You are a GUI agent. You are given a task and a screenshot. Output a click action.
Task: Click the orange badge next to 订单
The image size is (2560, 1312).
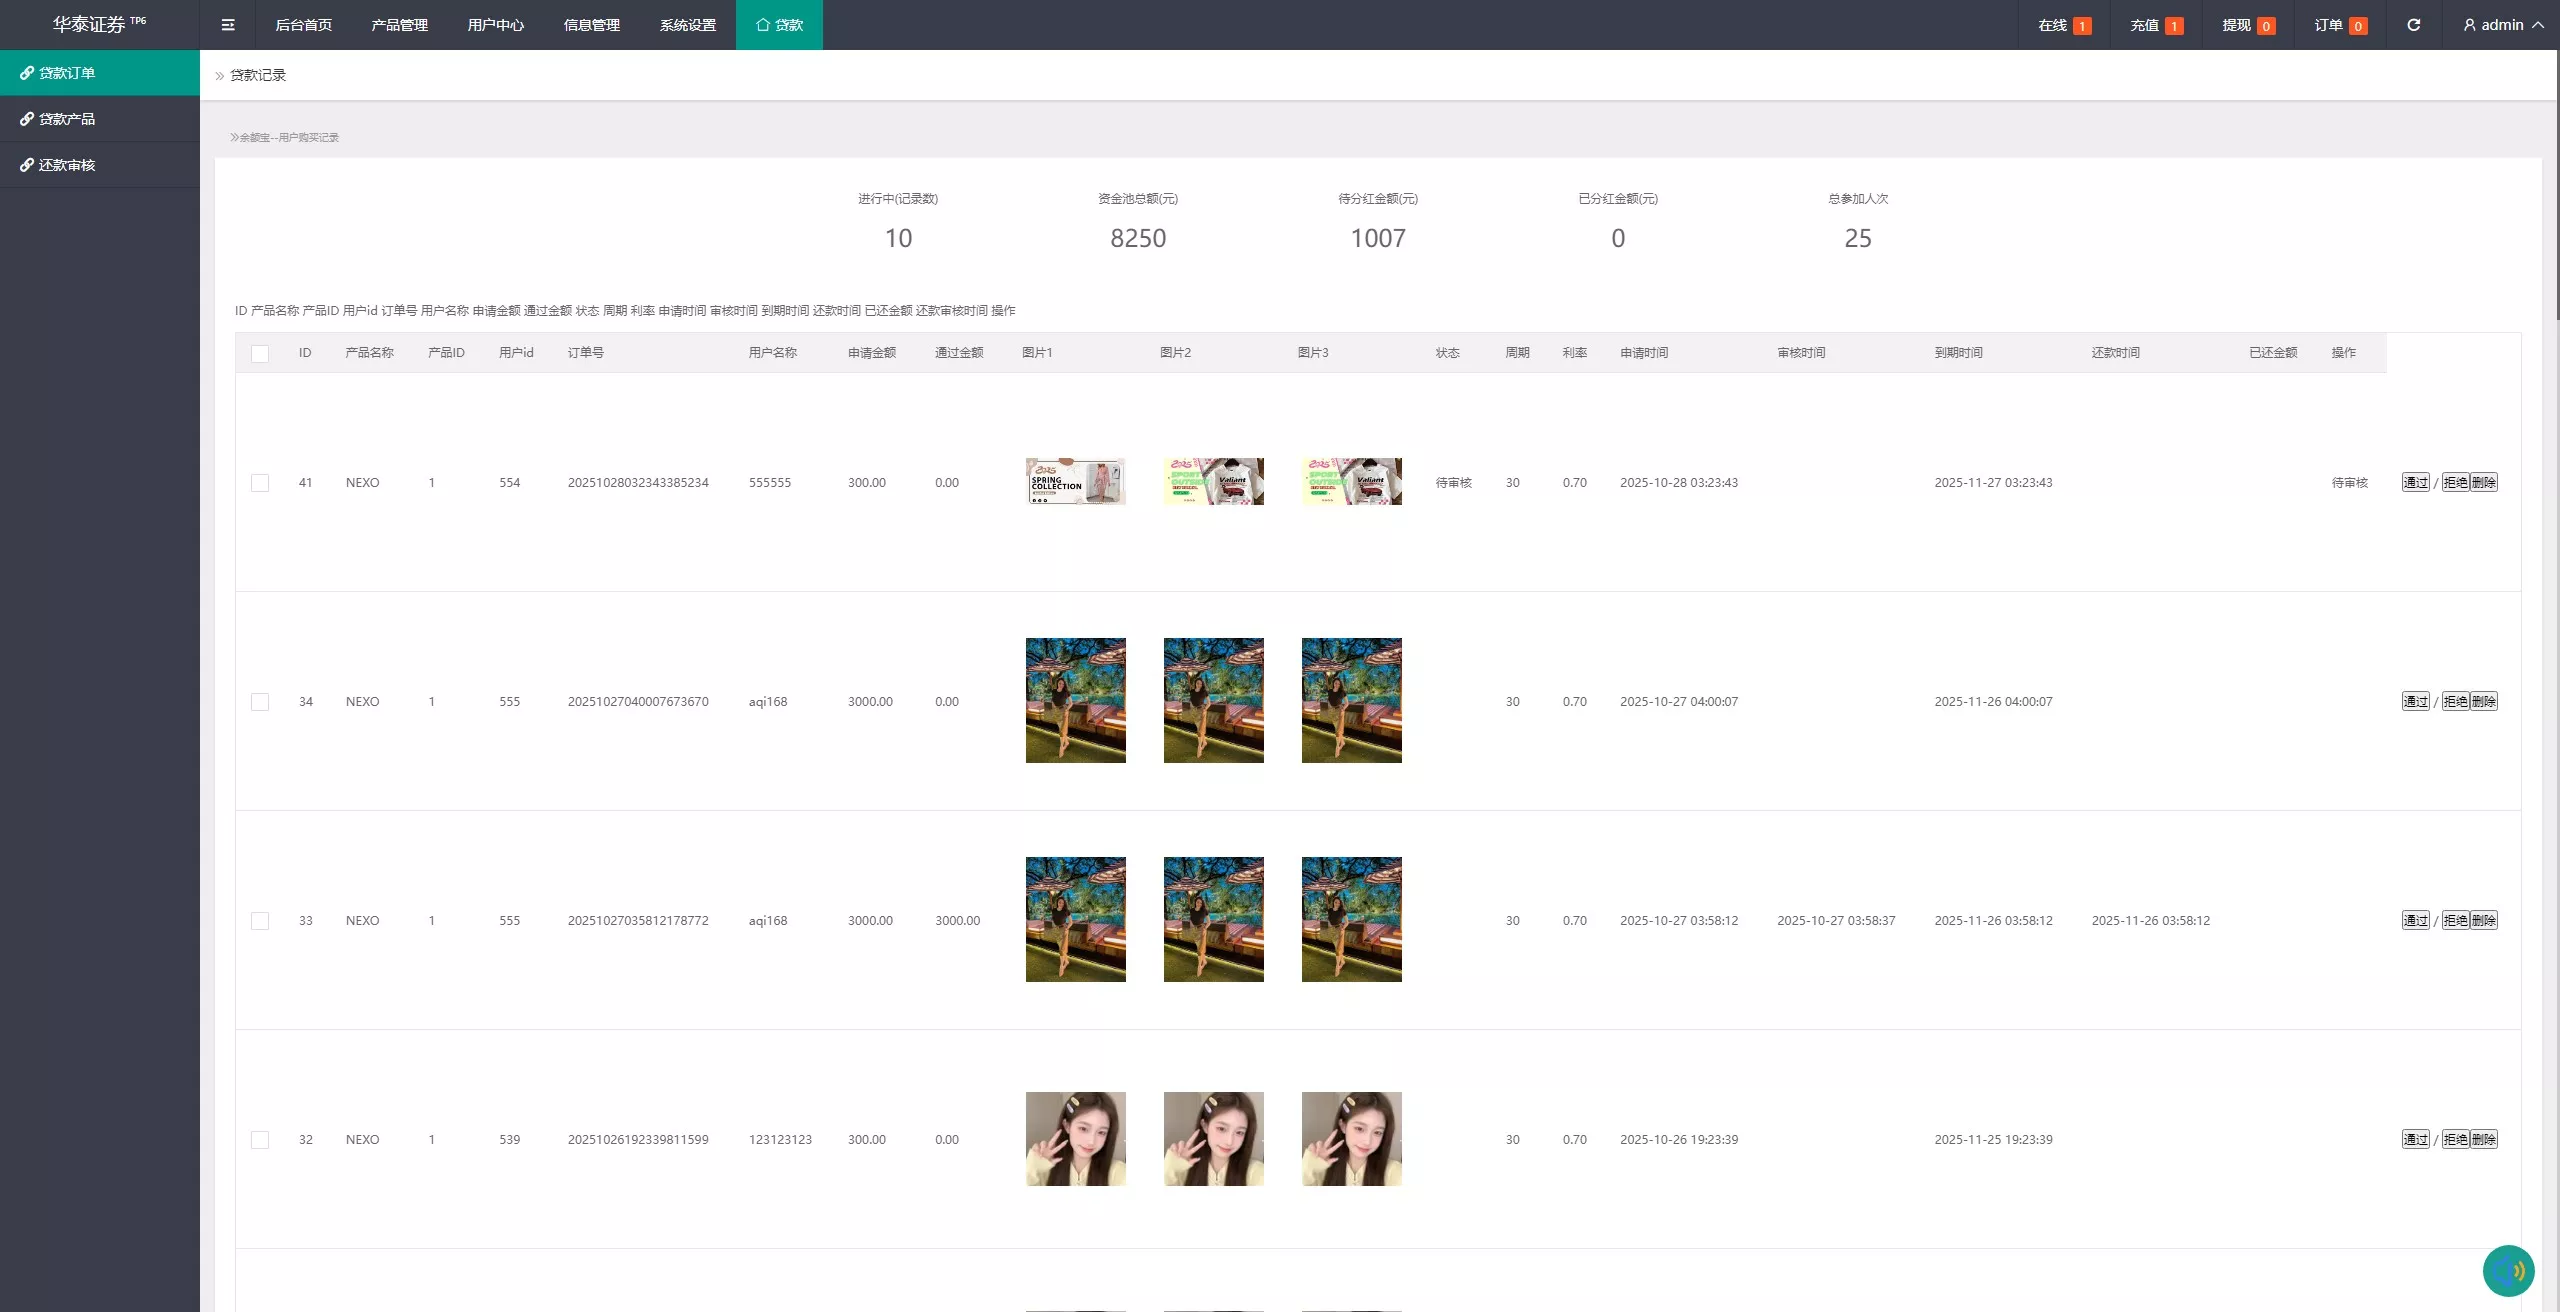[x=2358, y=26]
